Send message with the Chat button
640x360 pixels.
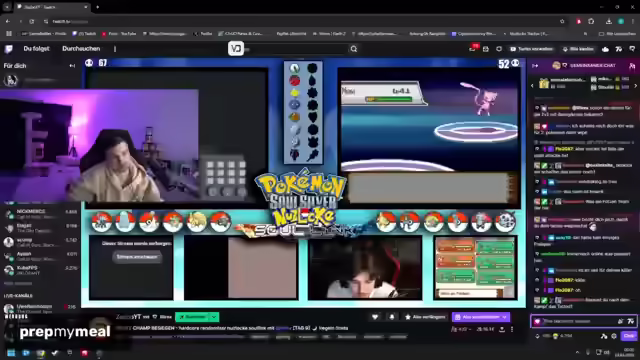[x=629, y=336]
